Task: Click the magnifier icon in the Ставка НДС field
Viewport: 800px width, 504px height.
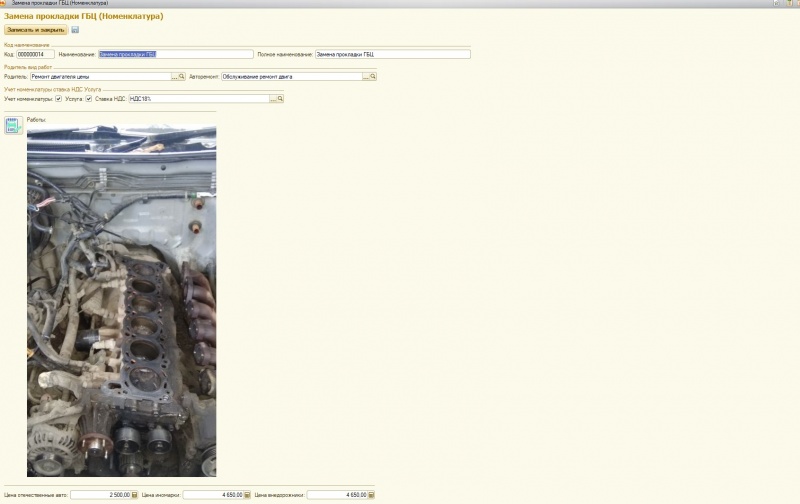Action: click(x=280, y=98)
